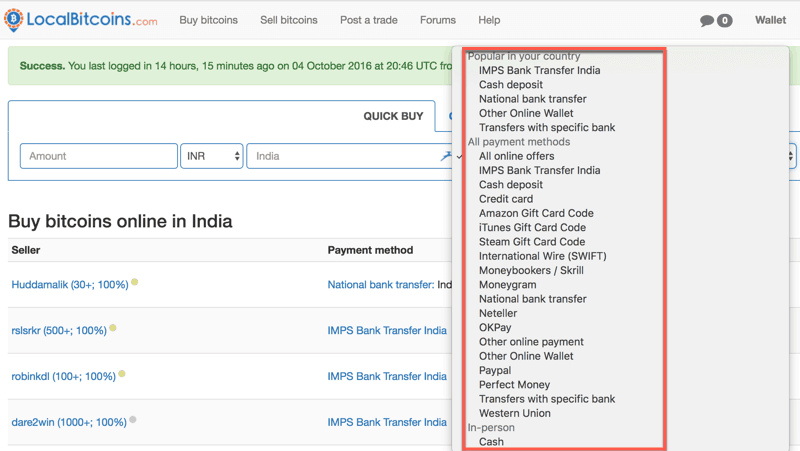Select Perfect Money option
The width and height of the screenshot is (800, 451).
(514, 385)
